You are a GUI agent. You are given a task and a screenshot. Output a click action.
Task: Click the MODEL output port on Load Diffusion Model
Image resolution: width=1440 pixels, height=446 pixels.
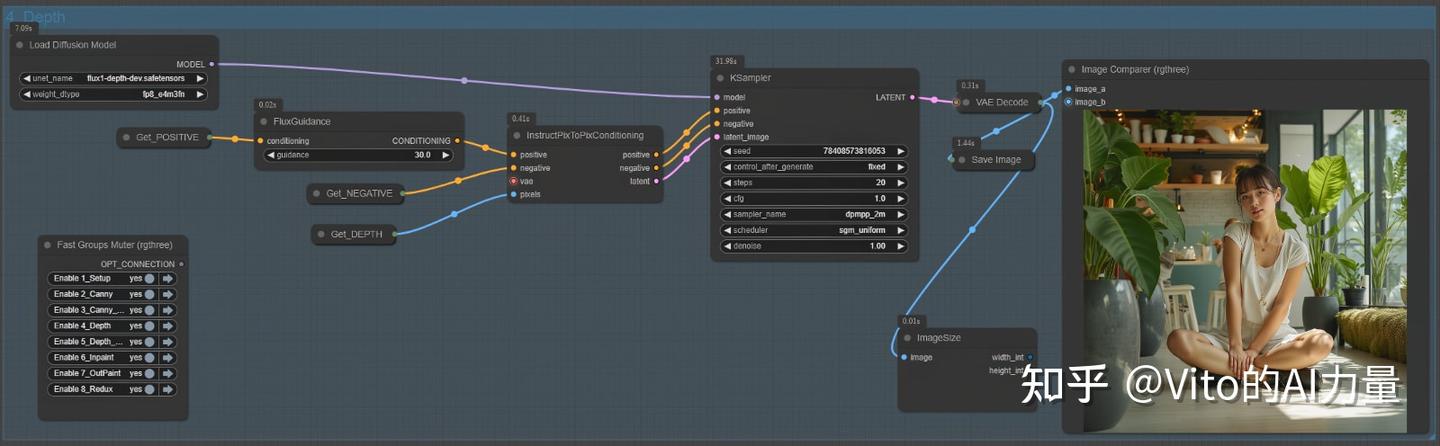tap(211, 64)
